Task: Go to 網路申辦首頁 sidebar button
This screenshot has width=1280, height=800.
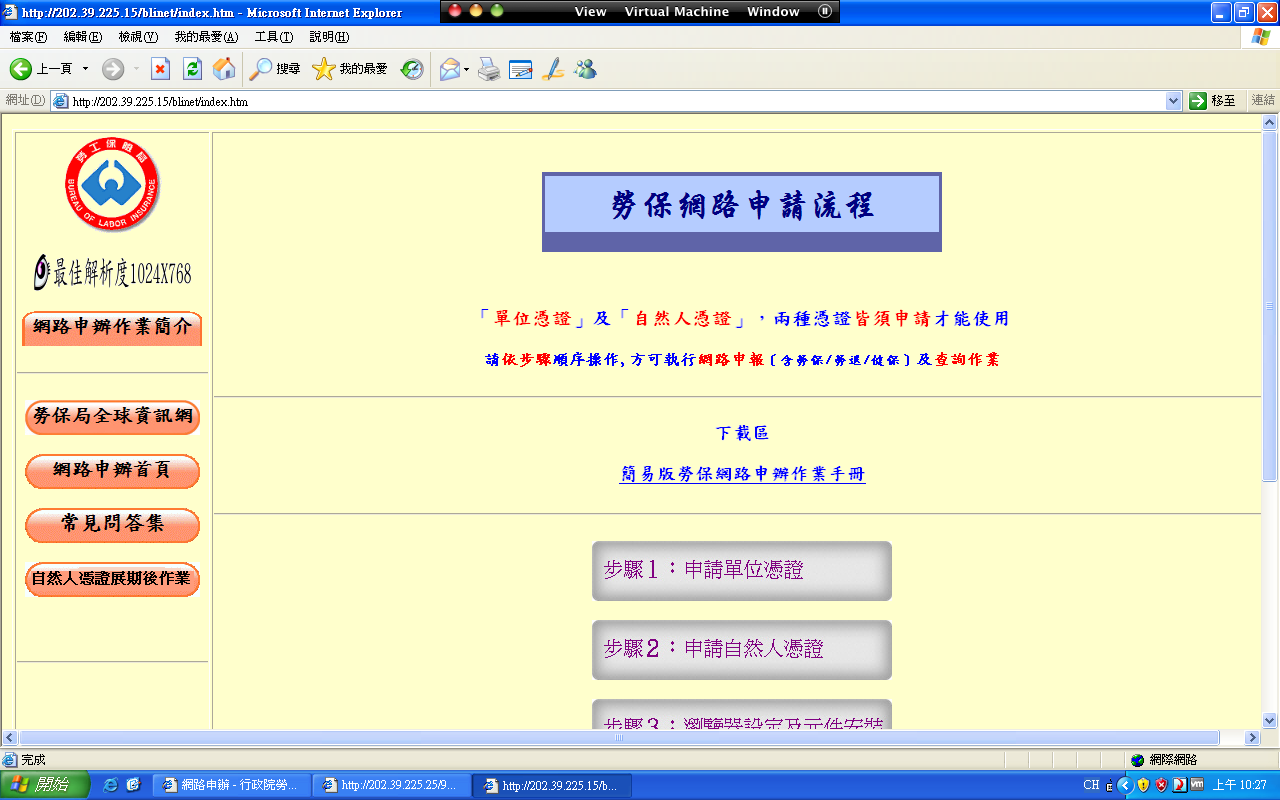Action: [x=112, y=471]
